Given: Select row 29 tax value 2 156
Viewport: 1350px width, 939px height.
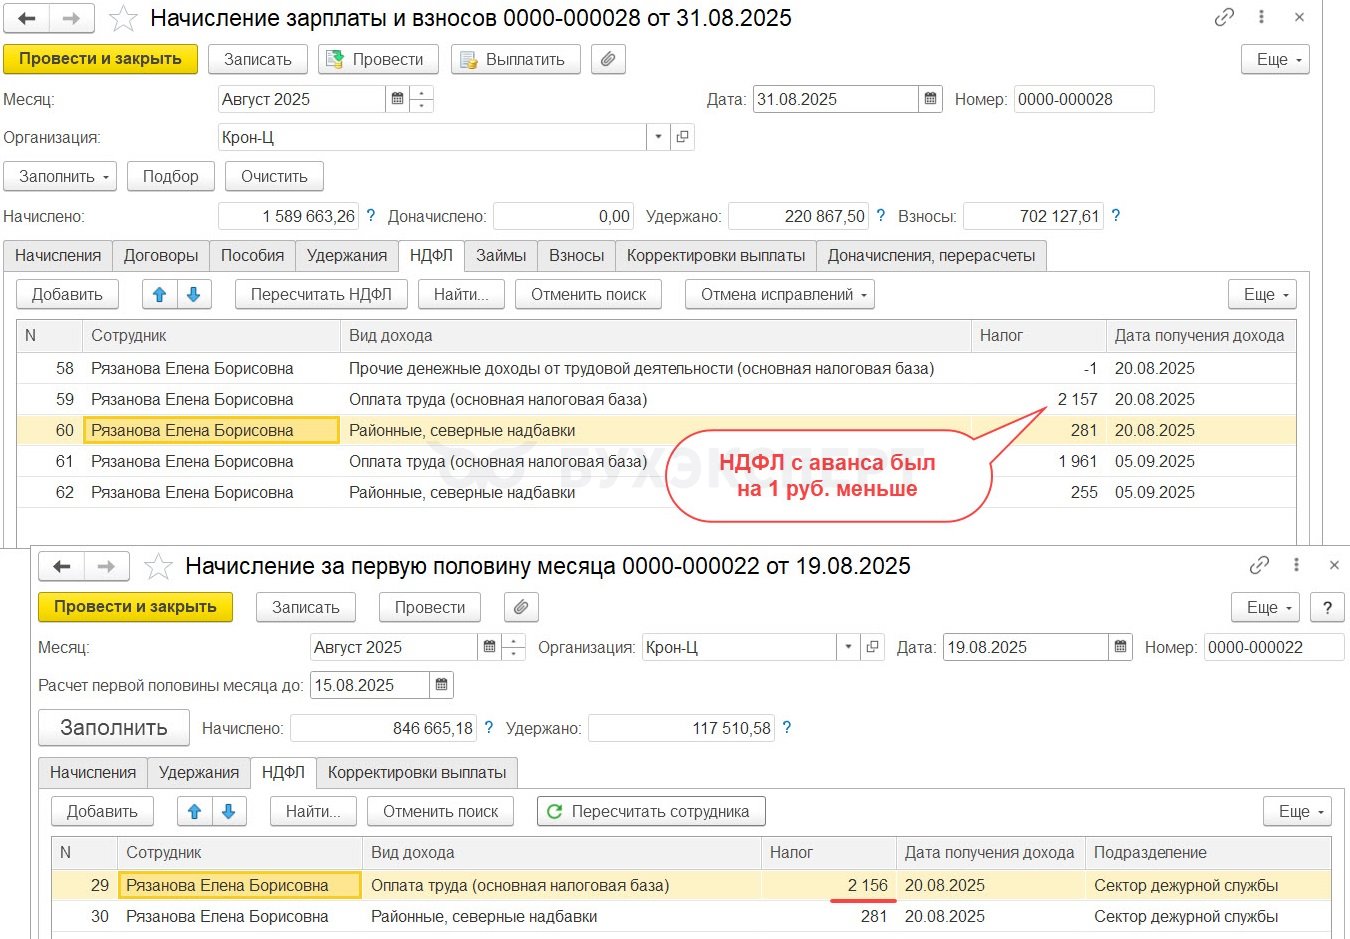Looking at the screenshot, I should coord(868,885).
